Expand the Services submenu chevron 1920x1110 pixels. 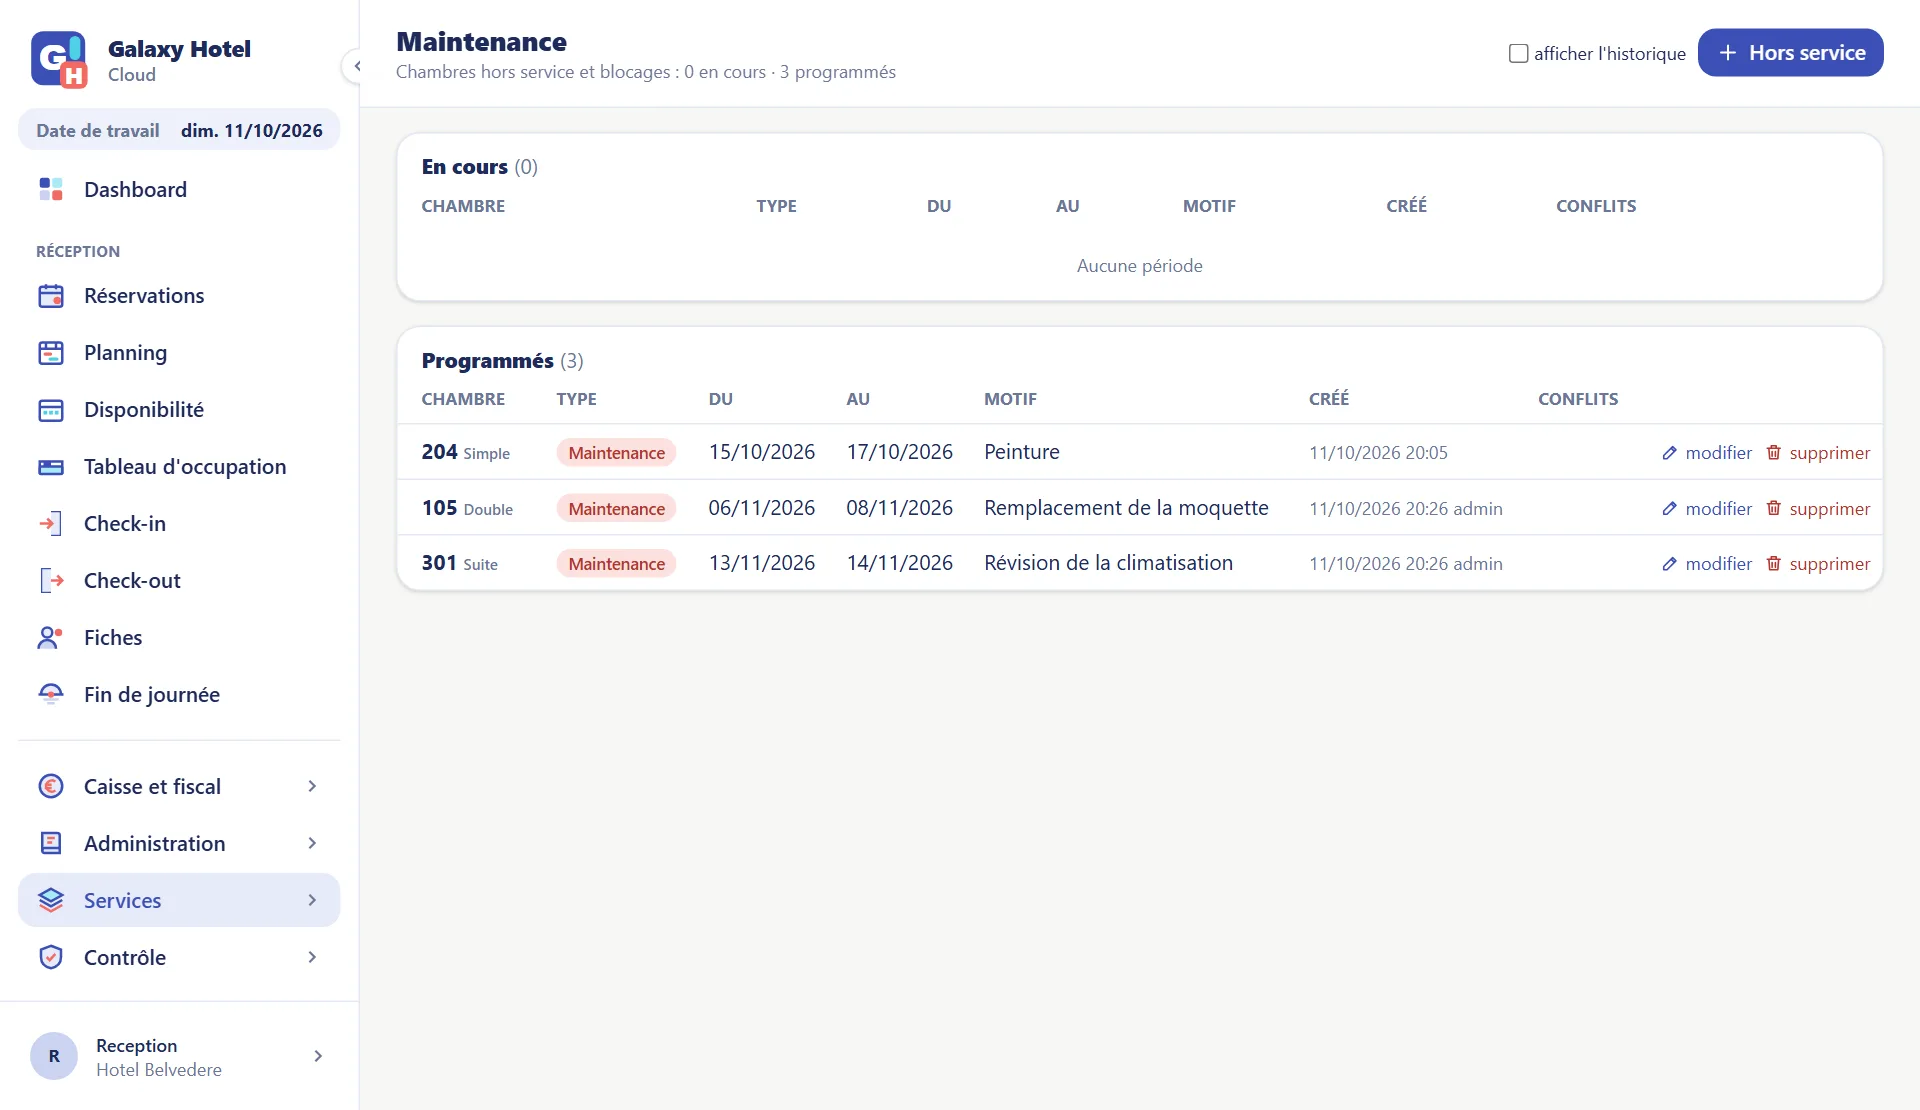312,901
